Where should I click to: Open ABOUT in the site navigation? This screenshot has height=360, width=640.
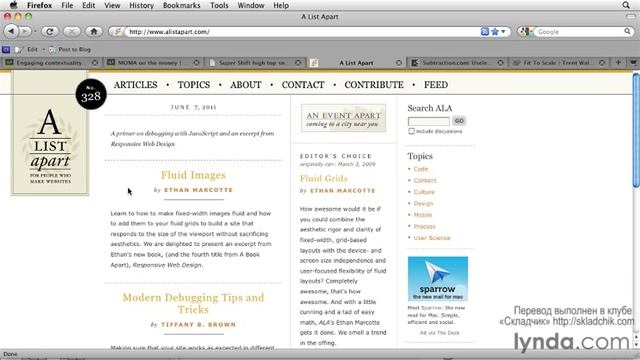point(246,85)
